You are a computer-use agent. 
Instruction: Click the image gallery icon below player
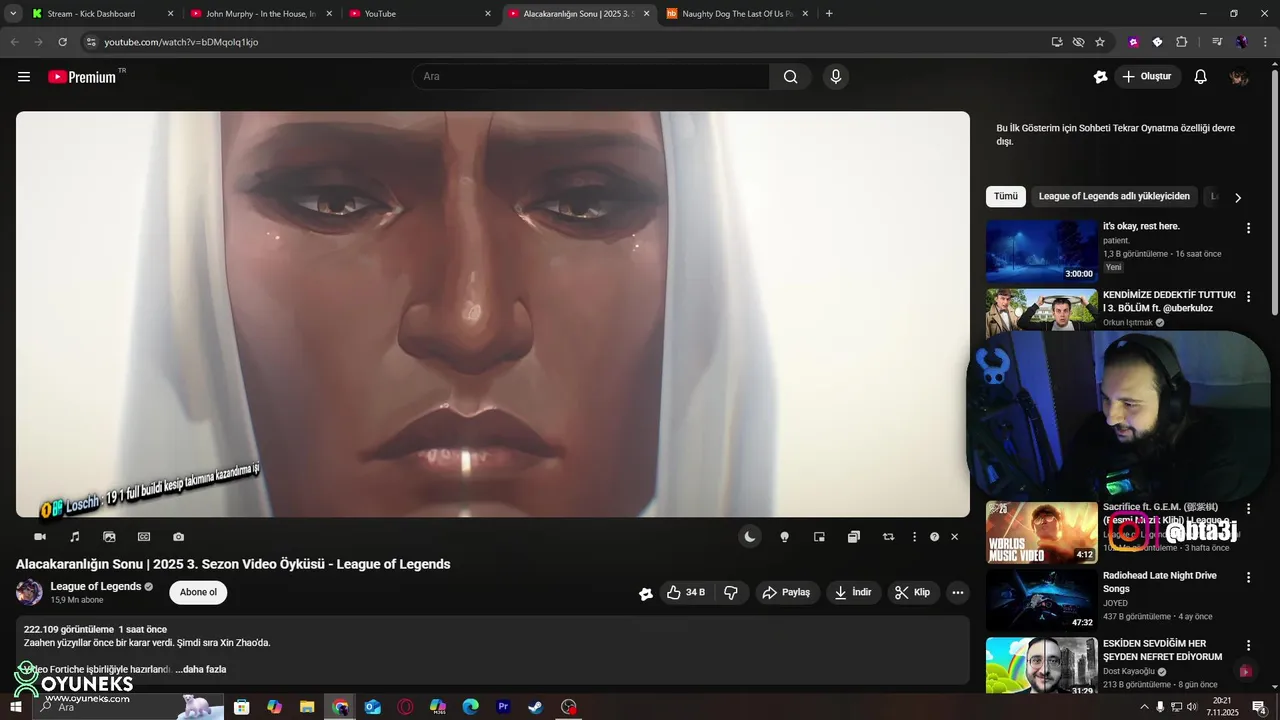coord(109,537)
